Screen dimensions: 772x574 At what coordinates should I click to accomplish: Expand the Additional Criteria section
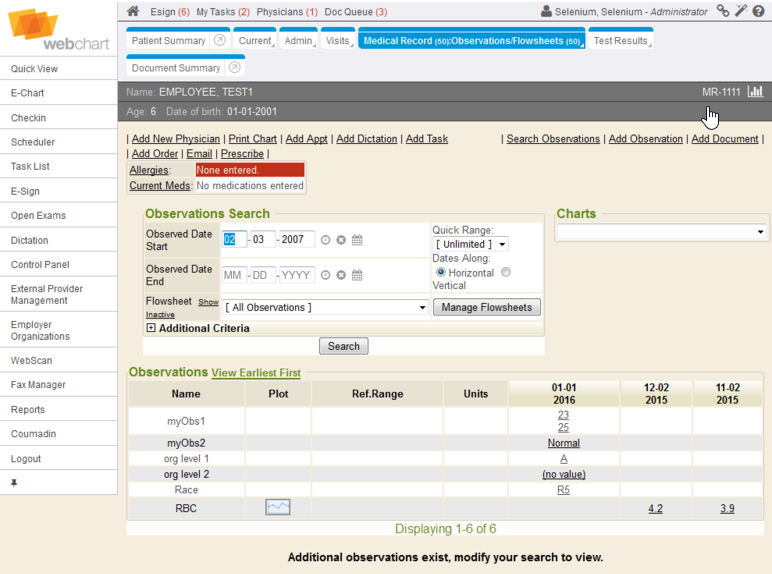click(151, 328)
